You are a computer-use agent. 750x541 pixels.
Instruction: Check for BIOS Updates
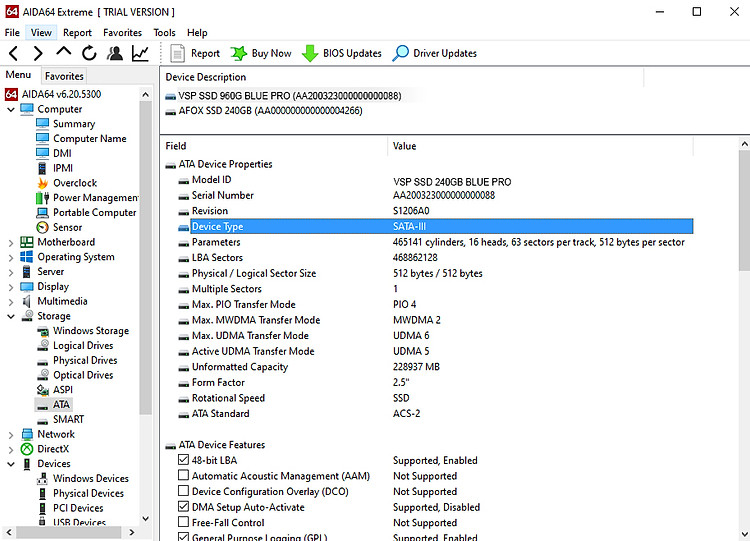342,53
